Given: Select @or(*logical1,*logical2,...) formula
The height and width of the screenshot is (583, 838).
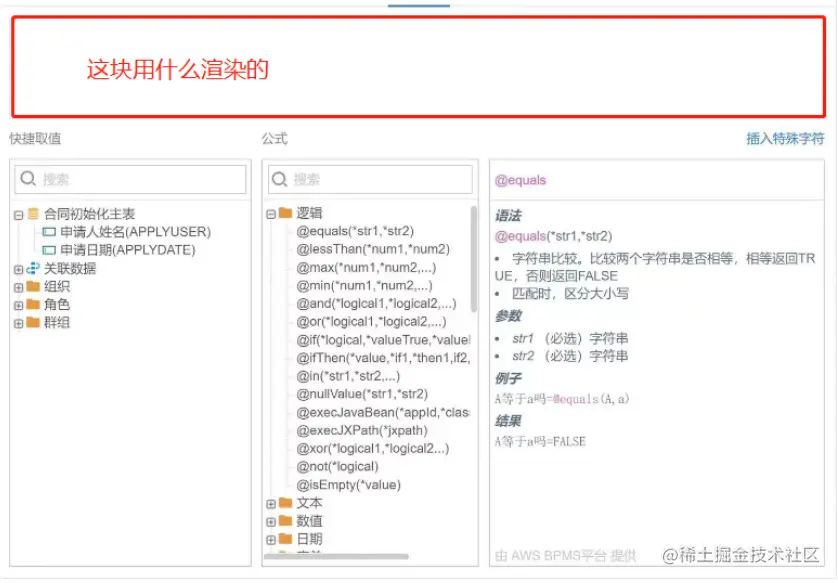Looking at the screenshot, I should coord(371,322).
